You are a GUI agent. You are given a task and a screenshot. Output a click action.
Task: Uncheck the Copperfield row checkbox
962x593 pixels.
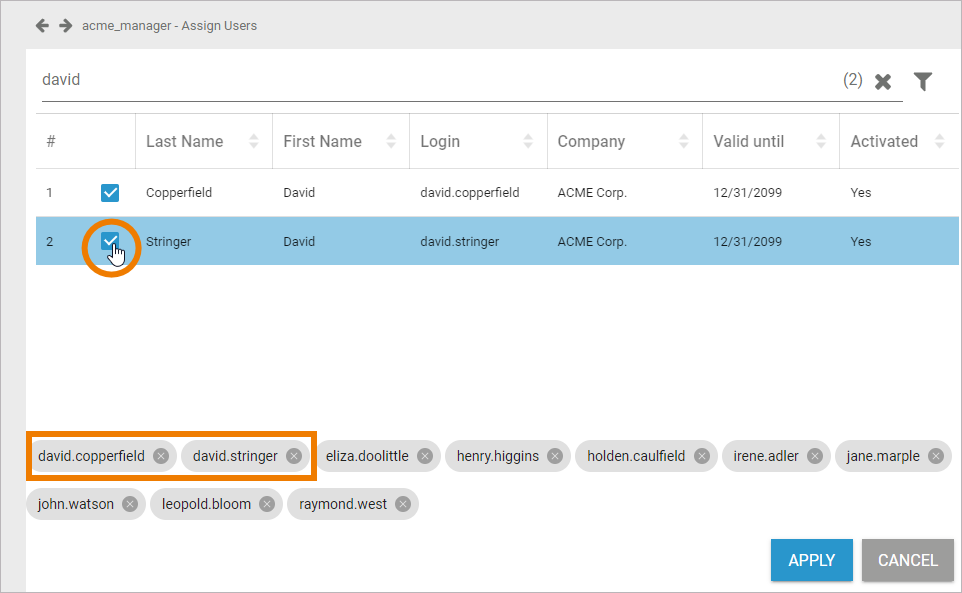coord(110,193)
